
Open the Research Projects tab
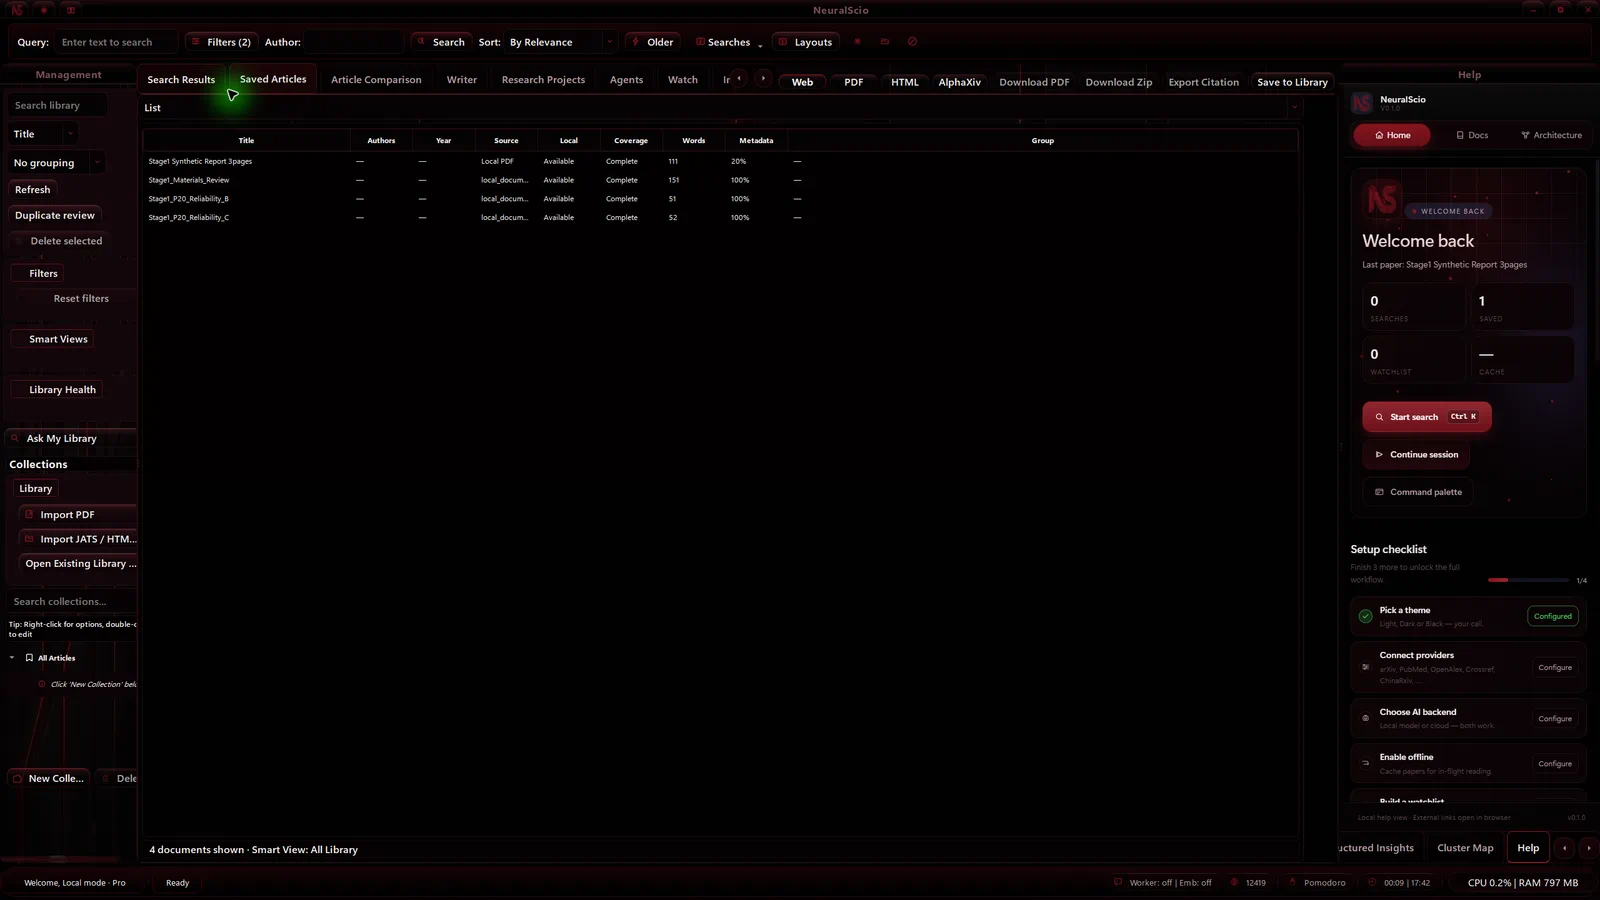click(x=543, y=79)
